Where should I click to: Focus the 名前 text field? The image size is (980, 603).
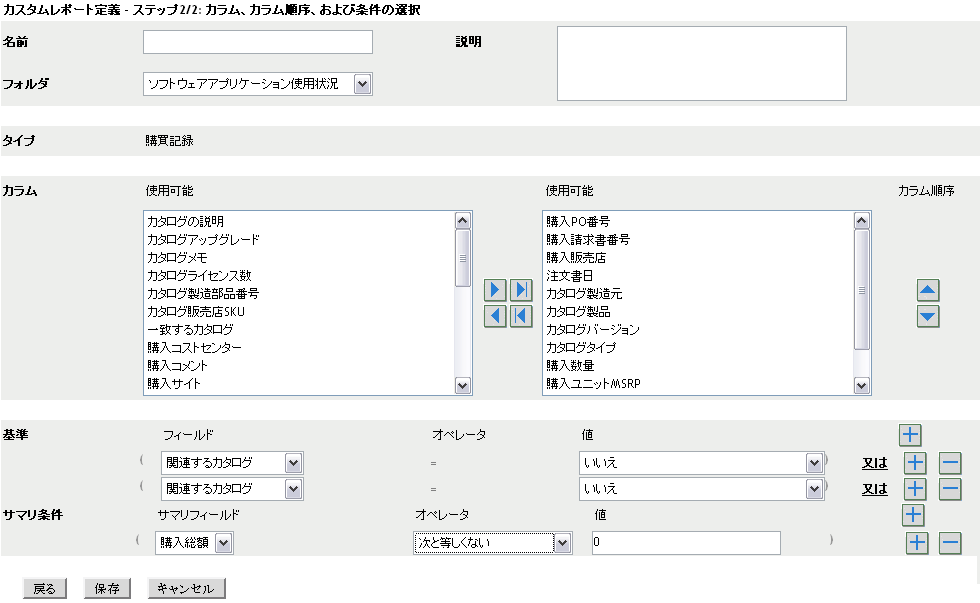(x=257, y=42)
